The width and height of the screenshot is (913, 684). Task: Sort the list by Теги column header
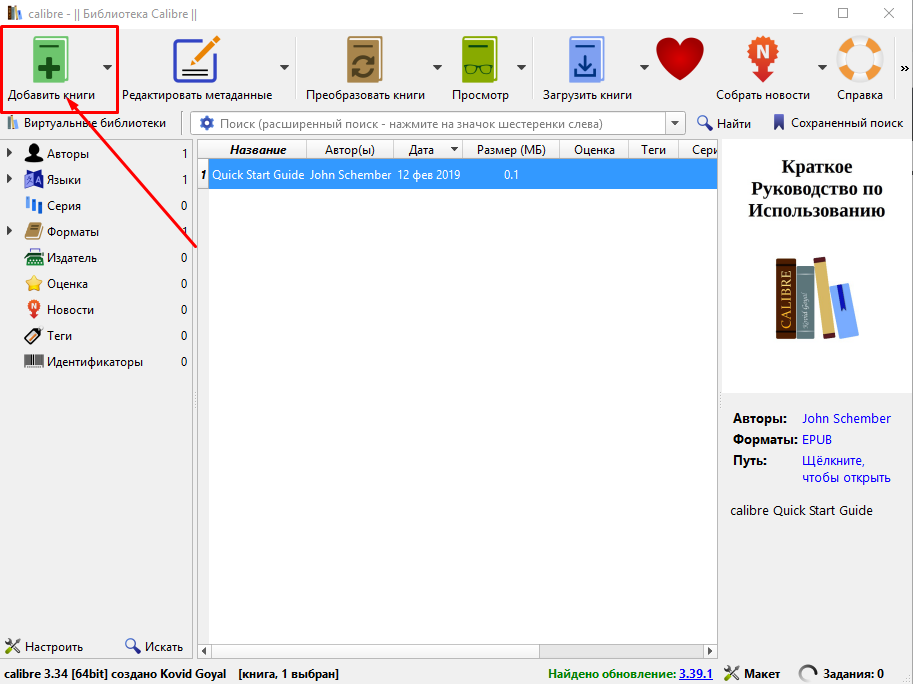[x=653, y=150]
